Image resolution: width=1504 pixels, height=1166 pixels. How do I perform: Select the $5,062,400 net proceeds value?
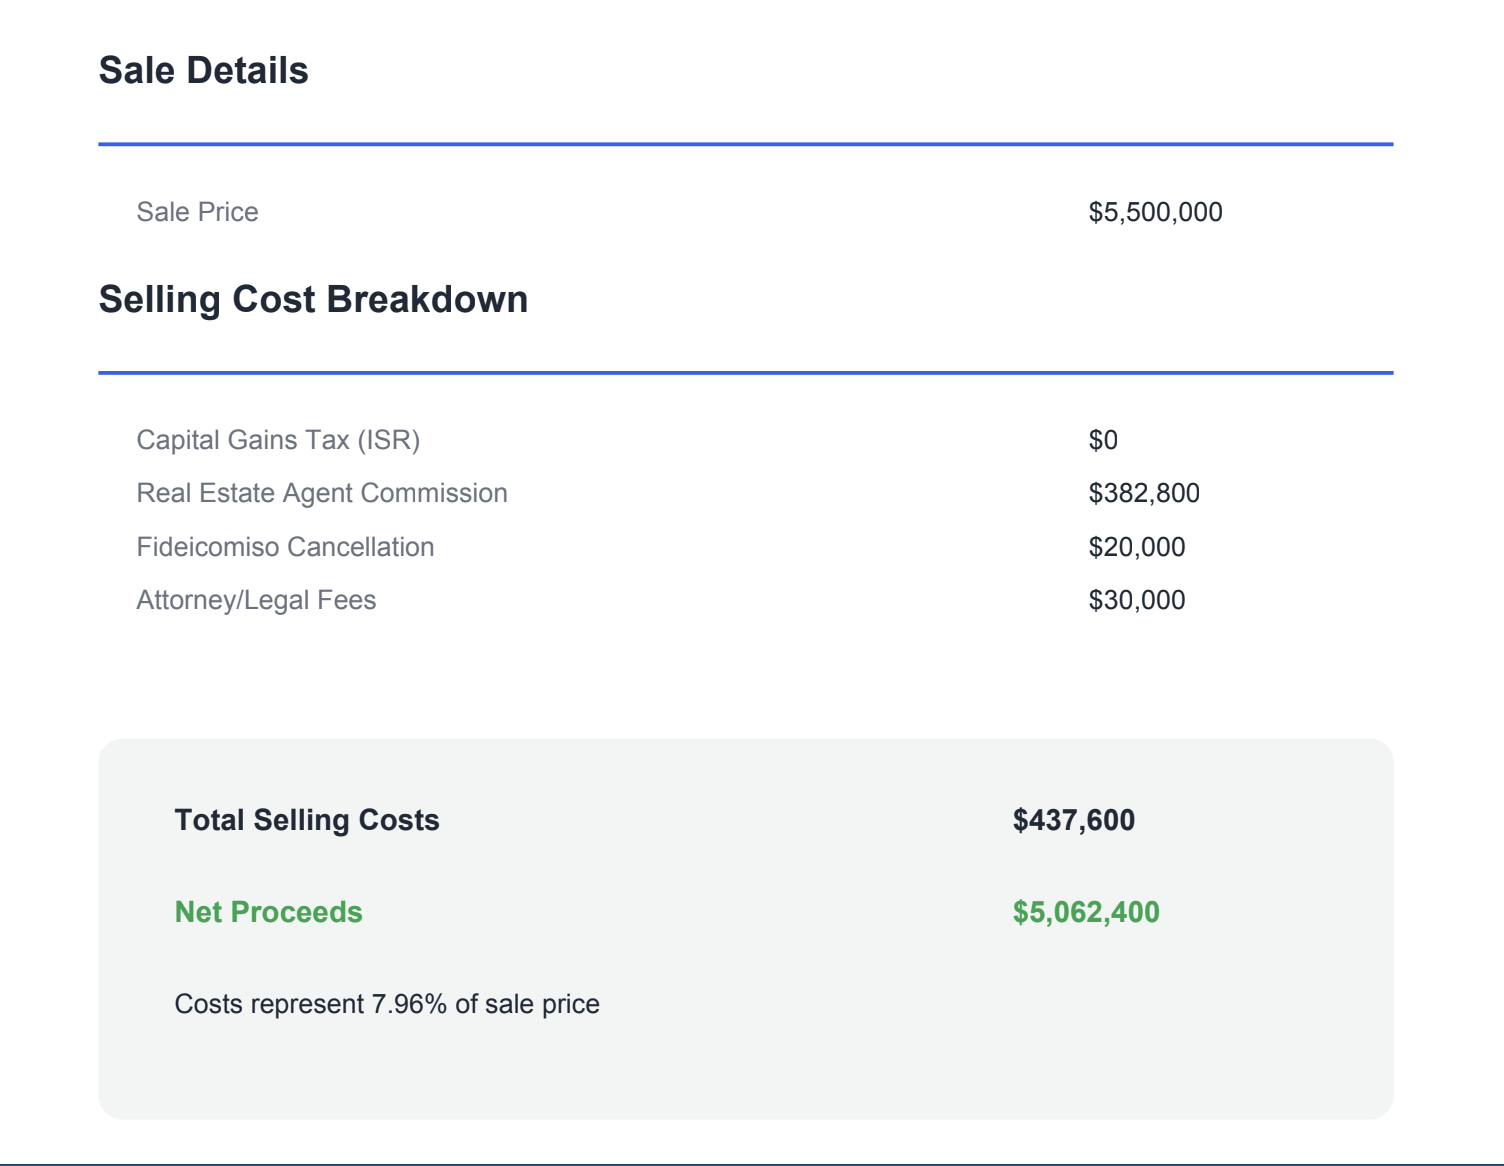1085,912
